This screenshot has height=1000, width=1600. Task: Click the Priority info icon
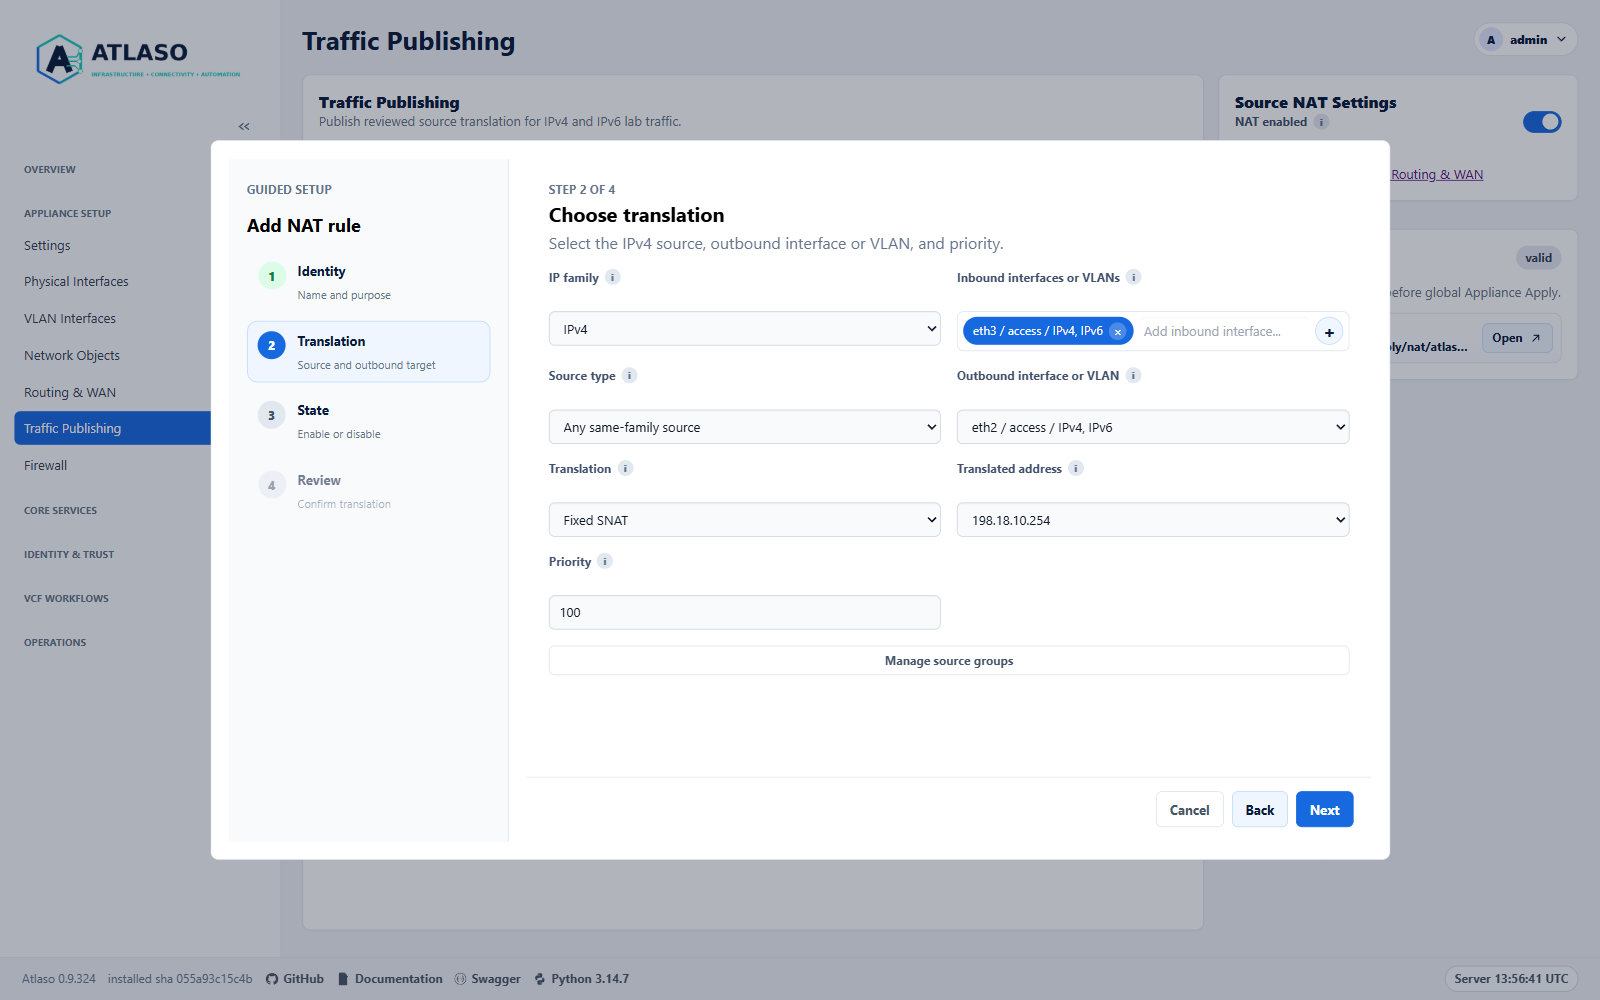coord(605,561)
